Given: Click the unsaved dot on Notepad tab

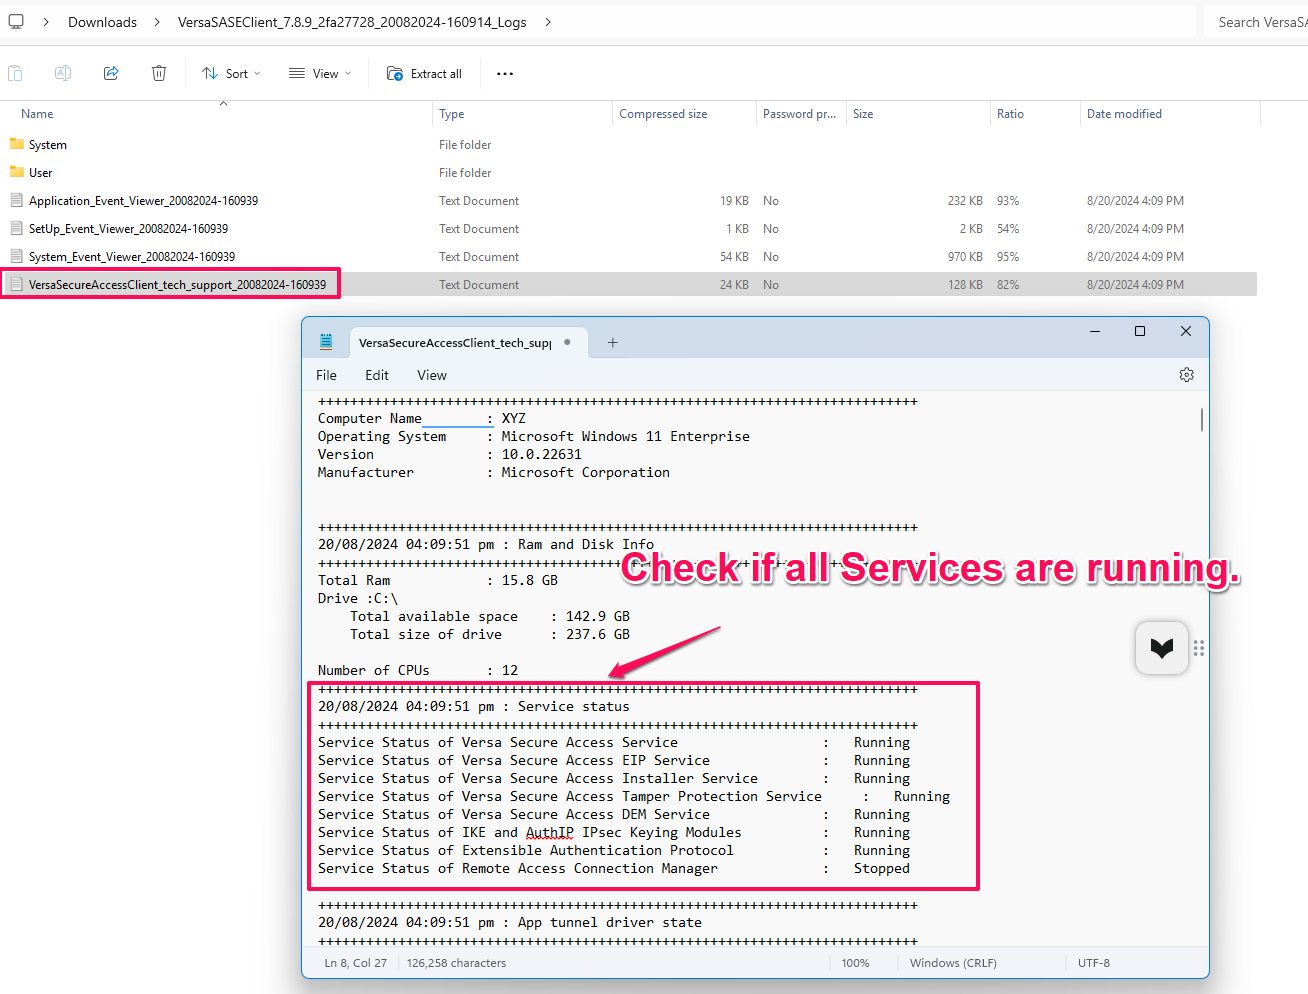Looking at the screenshot, I should click(567, 342).
